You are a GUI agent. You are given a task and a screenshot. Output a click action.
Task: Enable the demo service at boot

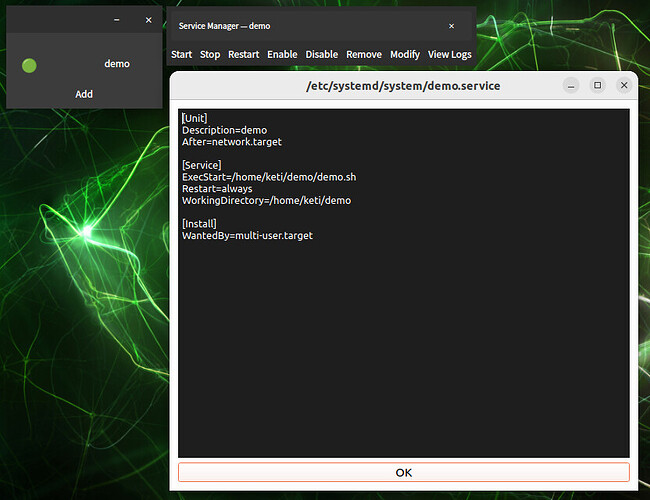[x=282, y=55]
